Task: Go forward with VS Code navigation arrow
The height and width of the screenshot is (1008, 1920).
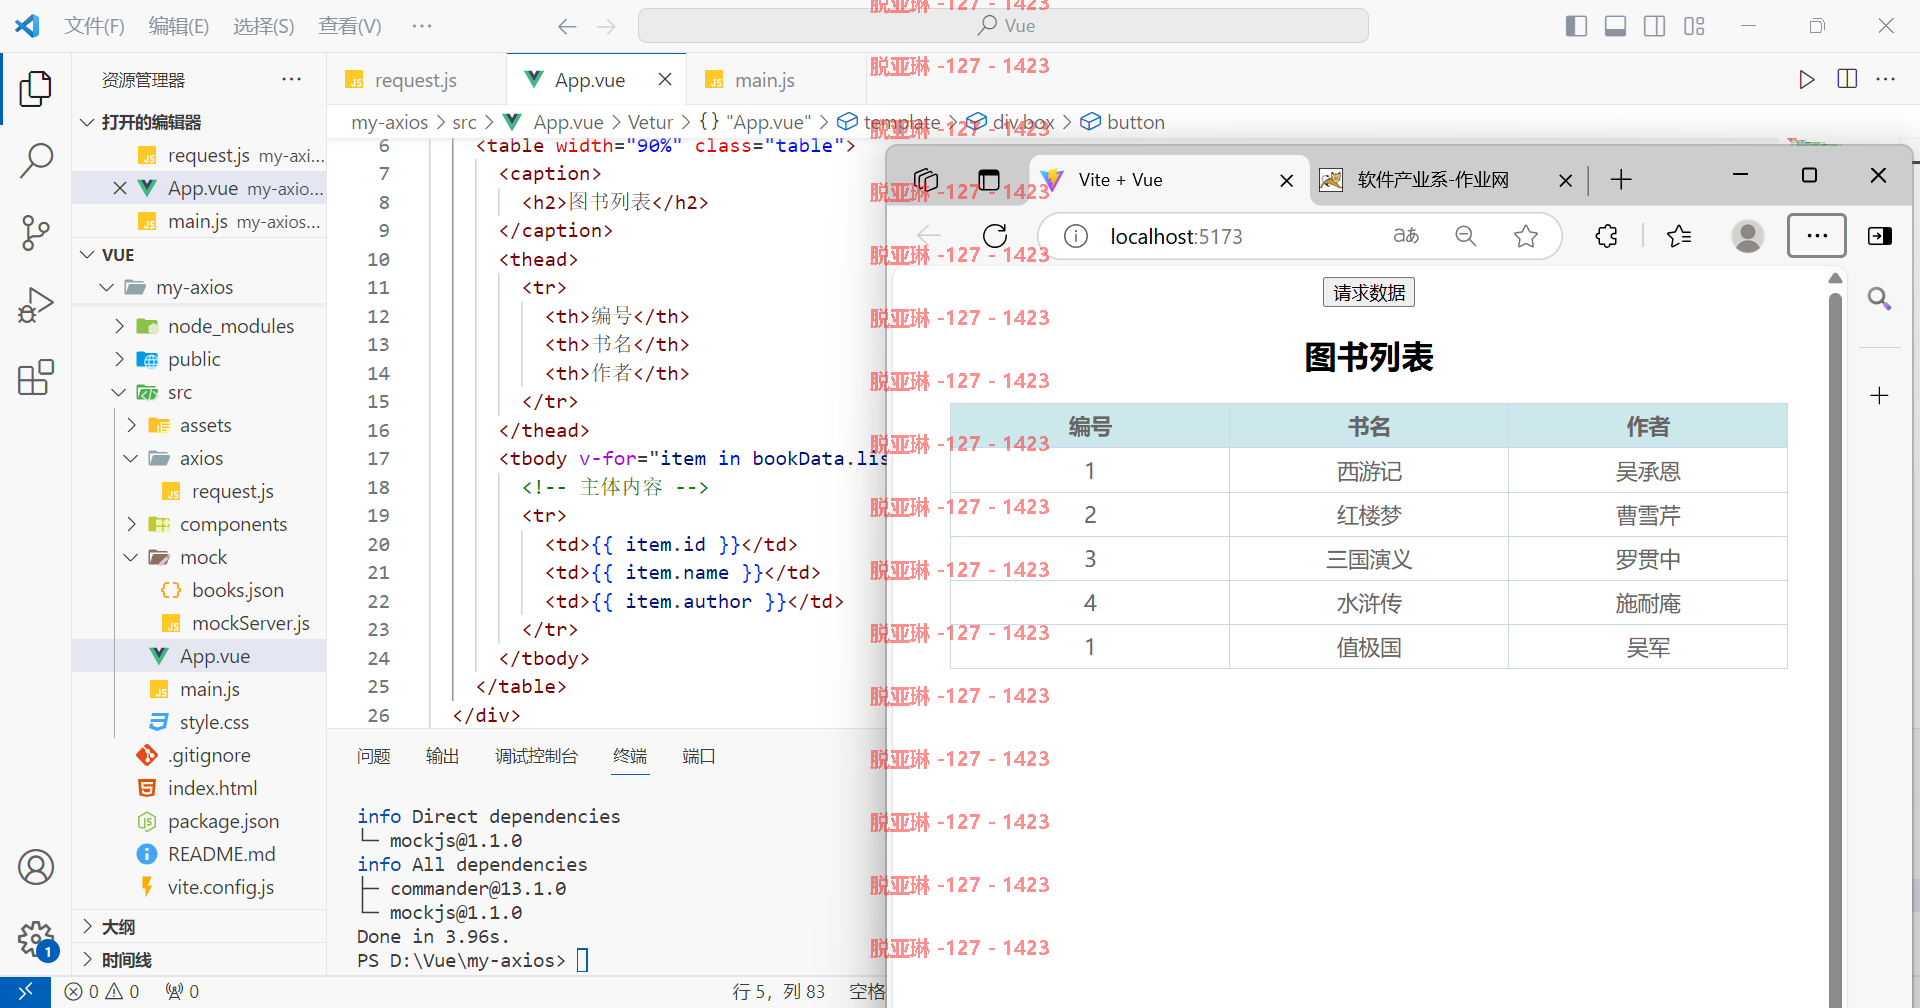Action: (x=606, y=27)
